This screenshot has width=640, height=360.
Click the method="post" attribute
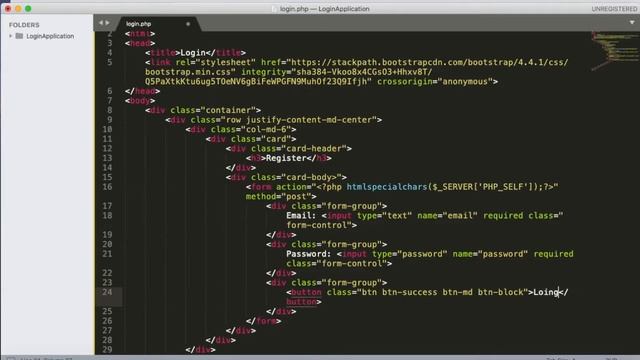[278, 196]
